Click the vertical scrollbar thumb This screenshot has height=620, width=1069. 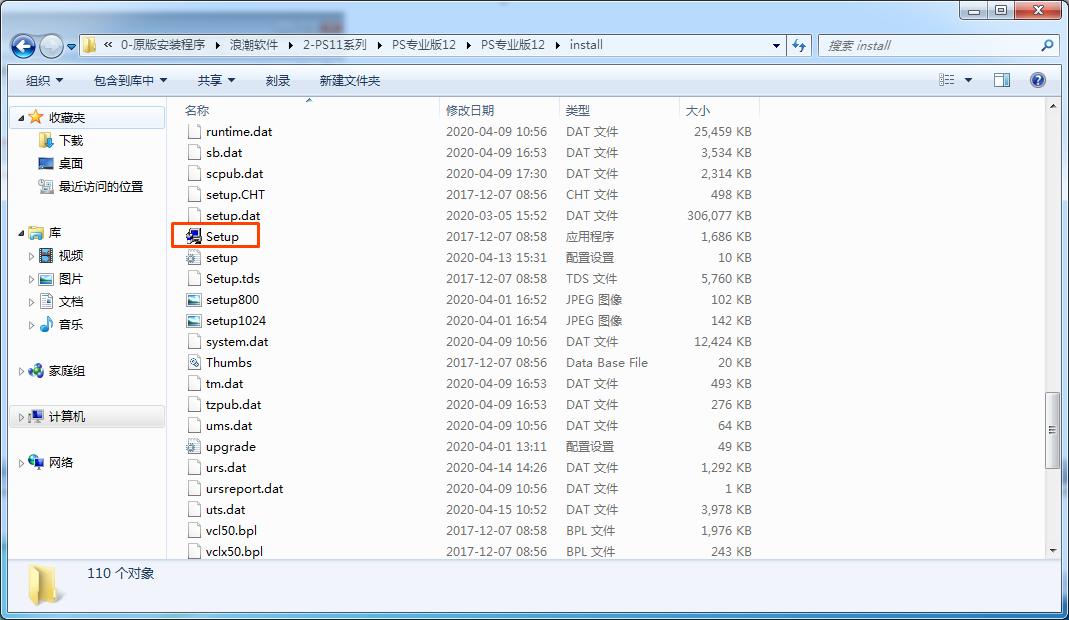point(1052,430)
